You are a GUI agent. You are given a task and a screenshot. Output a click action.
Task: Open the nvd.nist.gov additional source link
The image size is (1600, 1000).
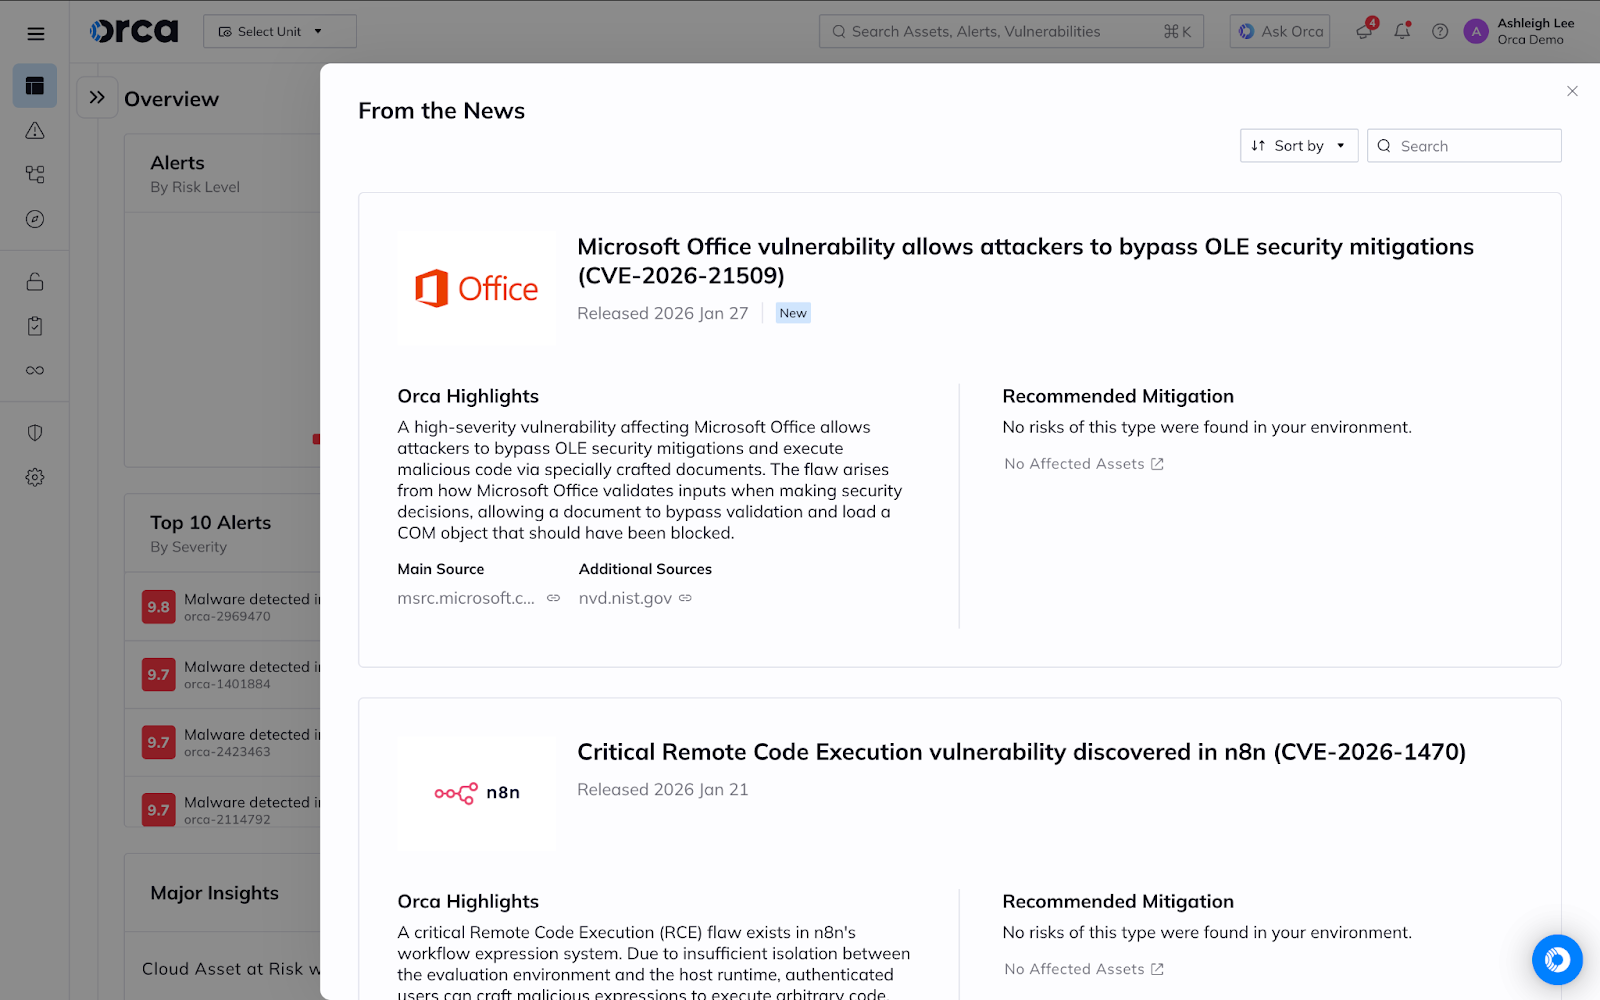625,598
